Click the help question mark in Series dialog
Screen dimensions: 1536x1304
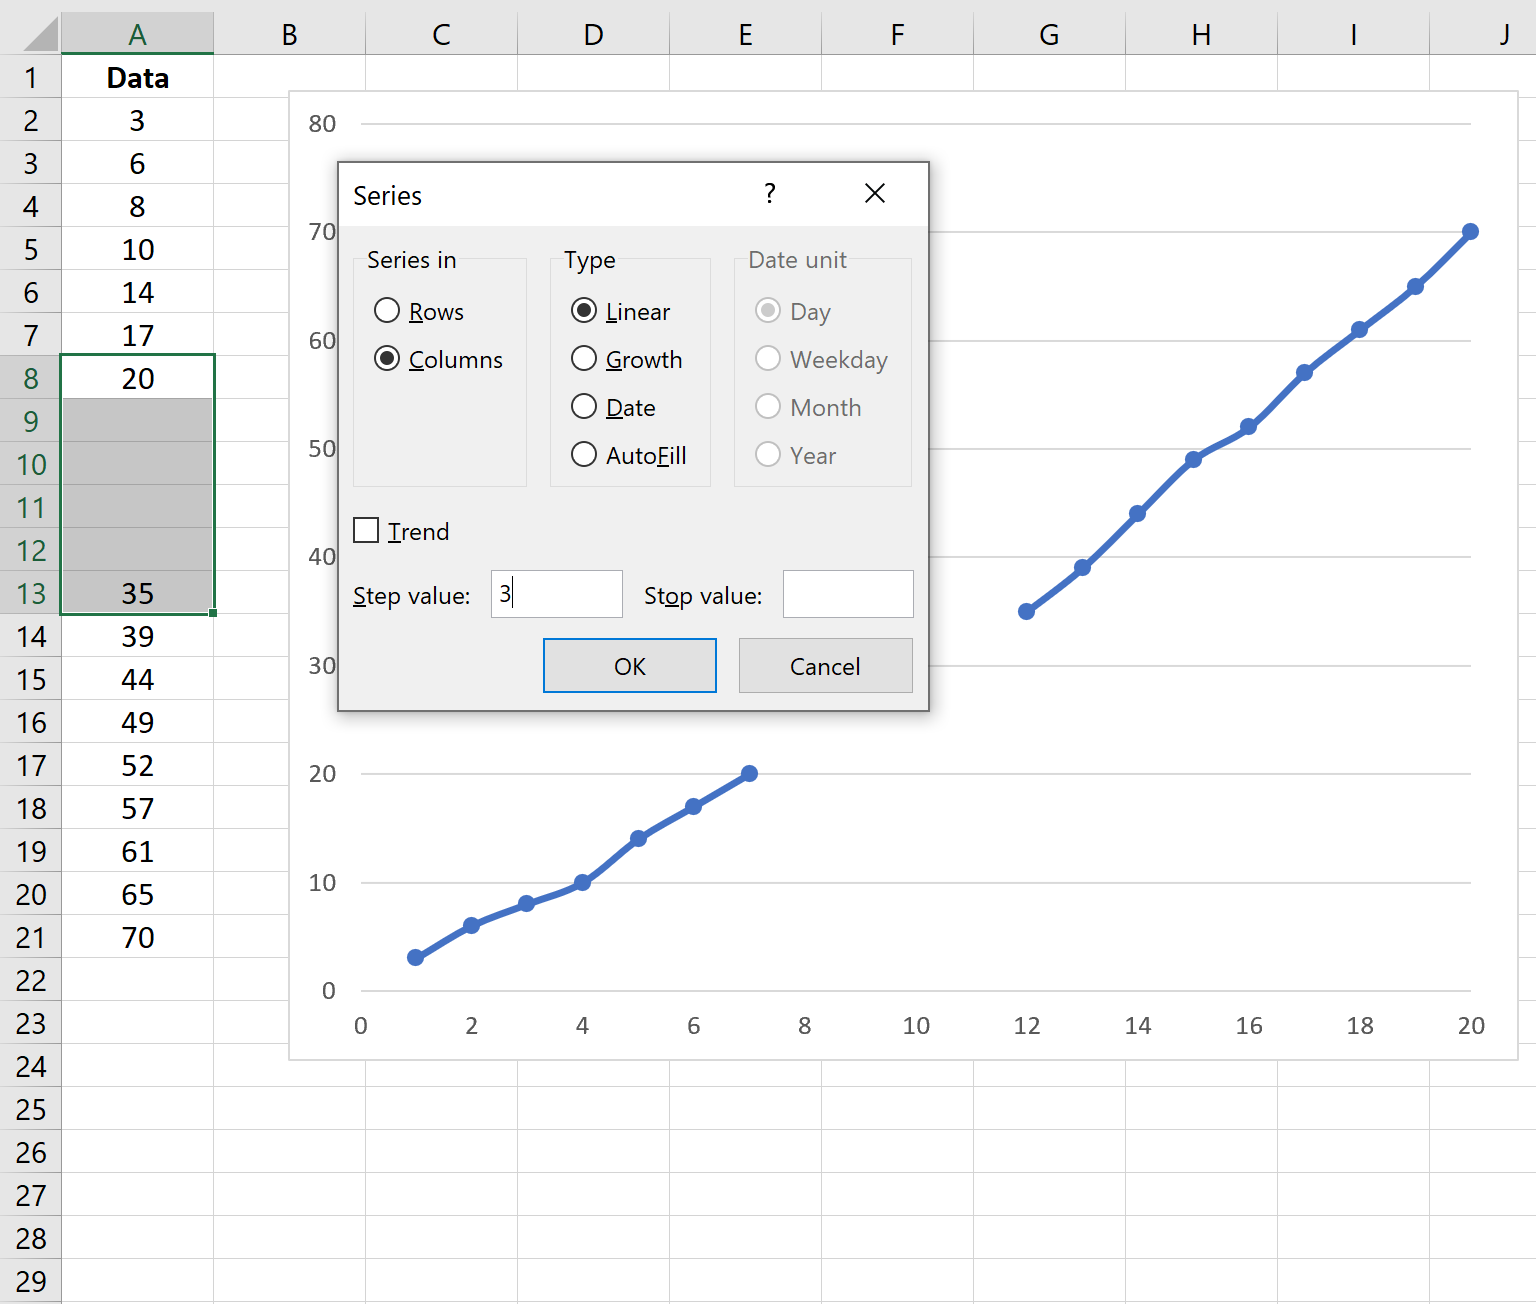770,194
